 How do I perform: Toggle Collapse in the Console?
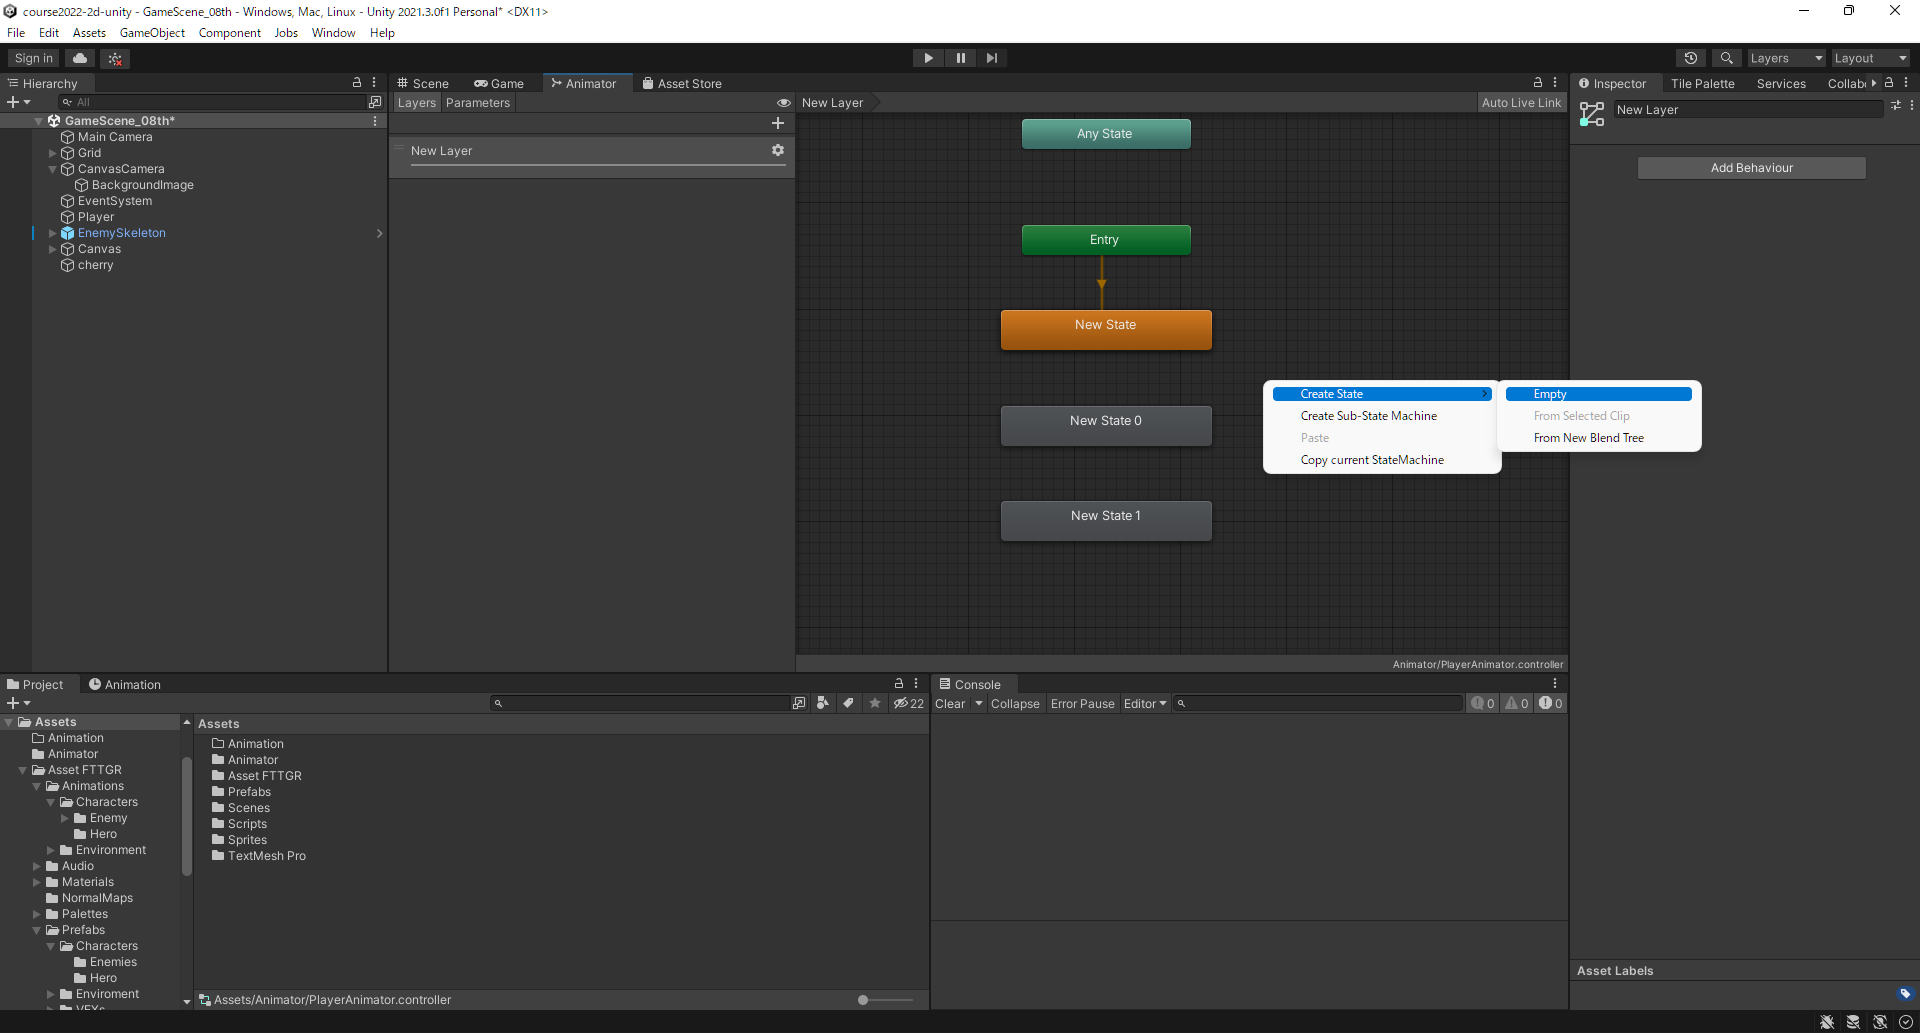(x=1015, y=704)
